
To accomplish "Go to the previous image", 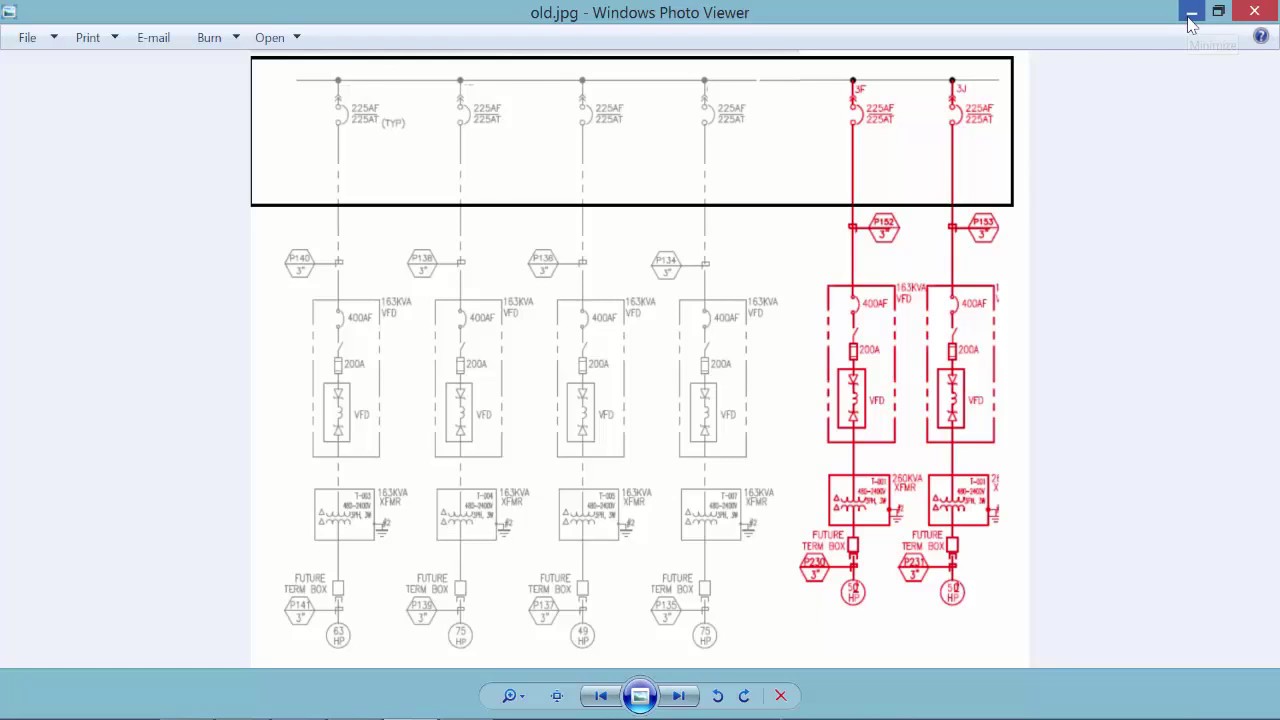I will [x=600, y=696].
